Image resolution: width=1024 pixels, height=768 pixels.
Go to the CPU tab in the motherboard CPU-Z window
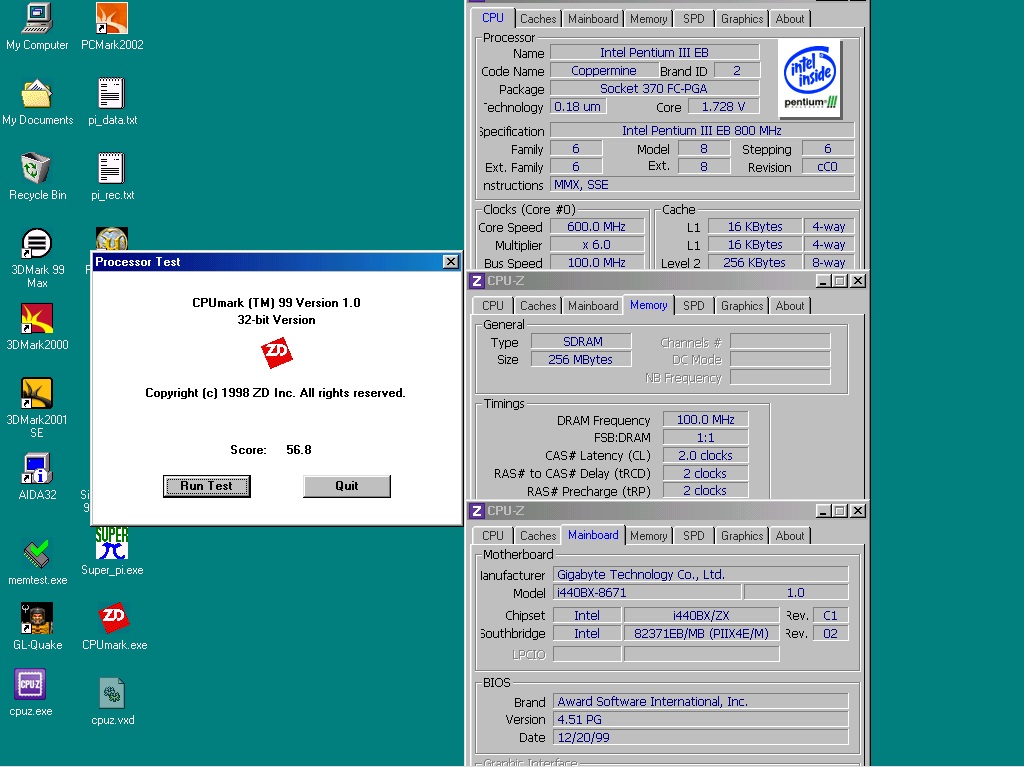(x=492, y=536)
